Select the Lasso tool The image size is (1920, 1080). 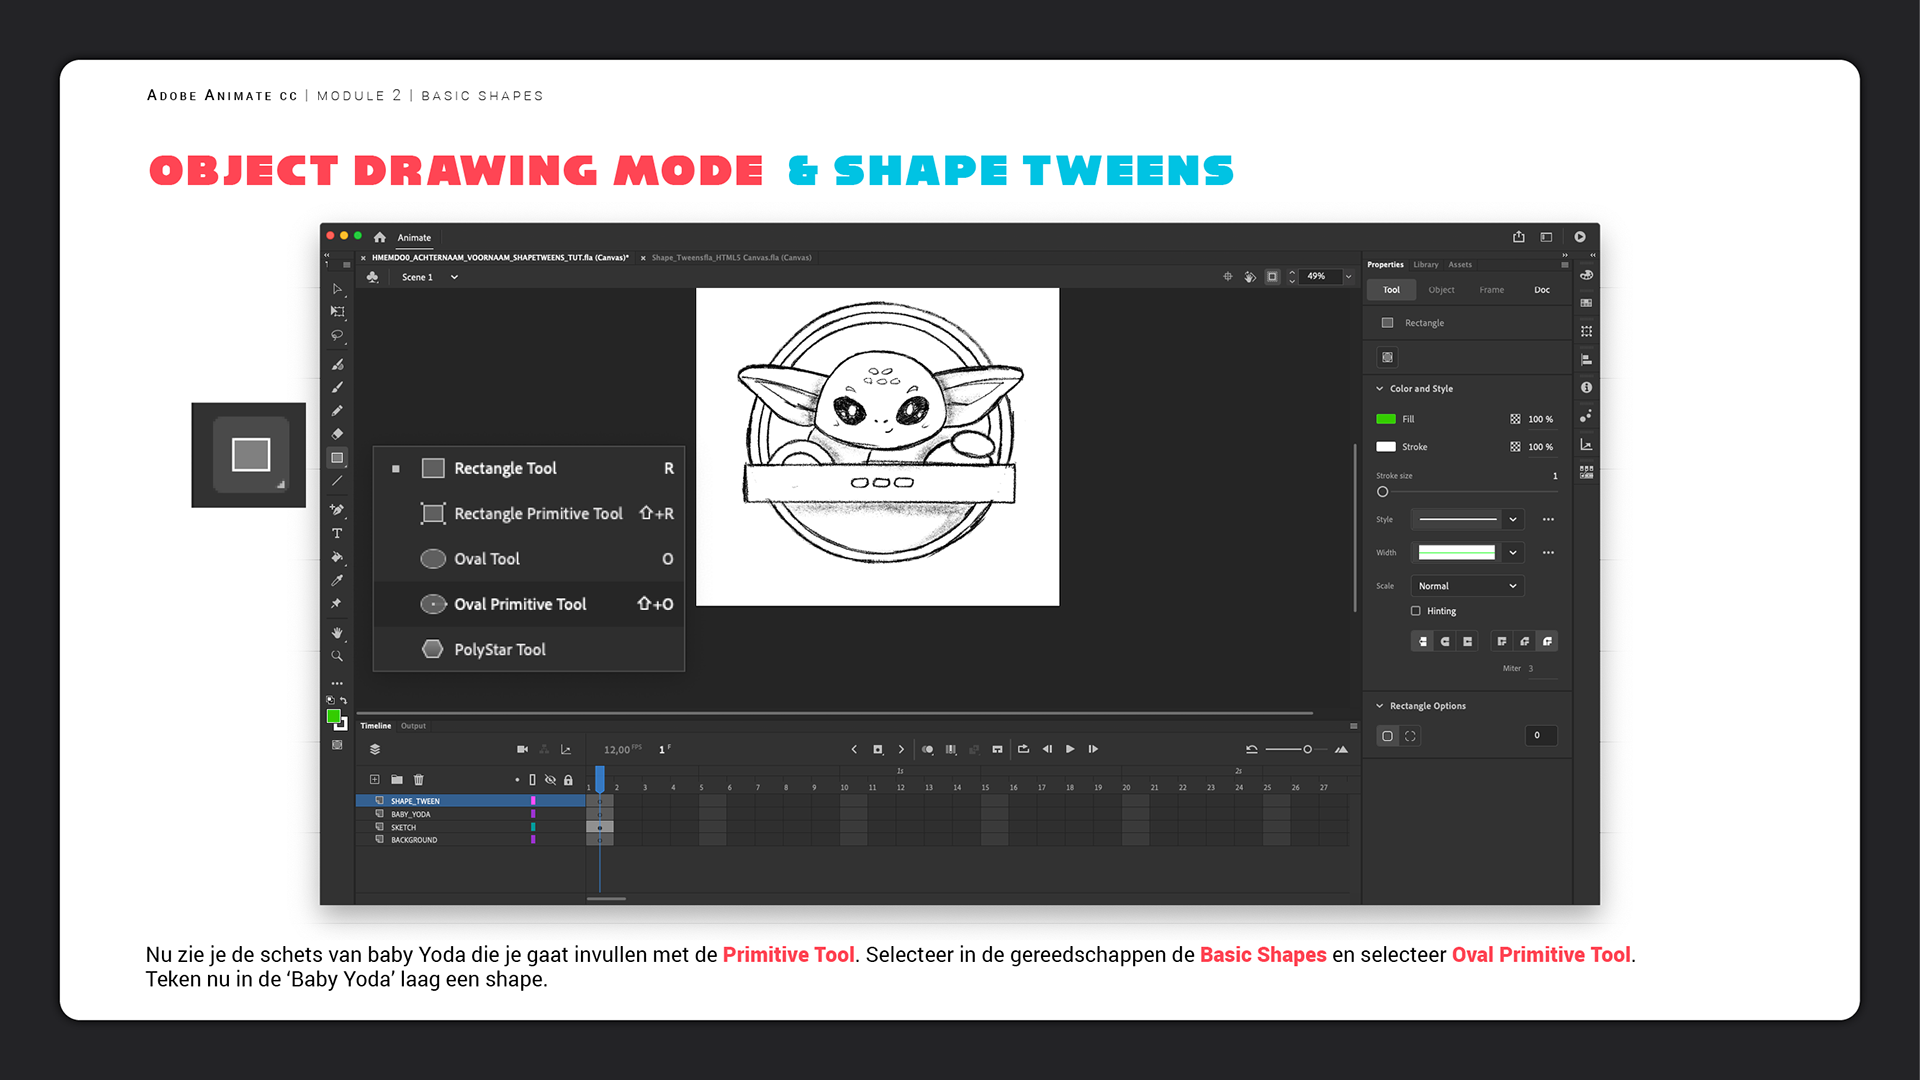[337, 335]
